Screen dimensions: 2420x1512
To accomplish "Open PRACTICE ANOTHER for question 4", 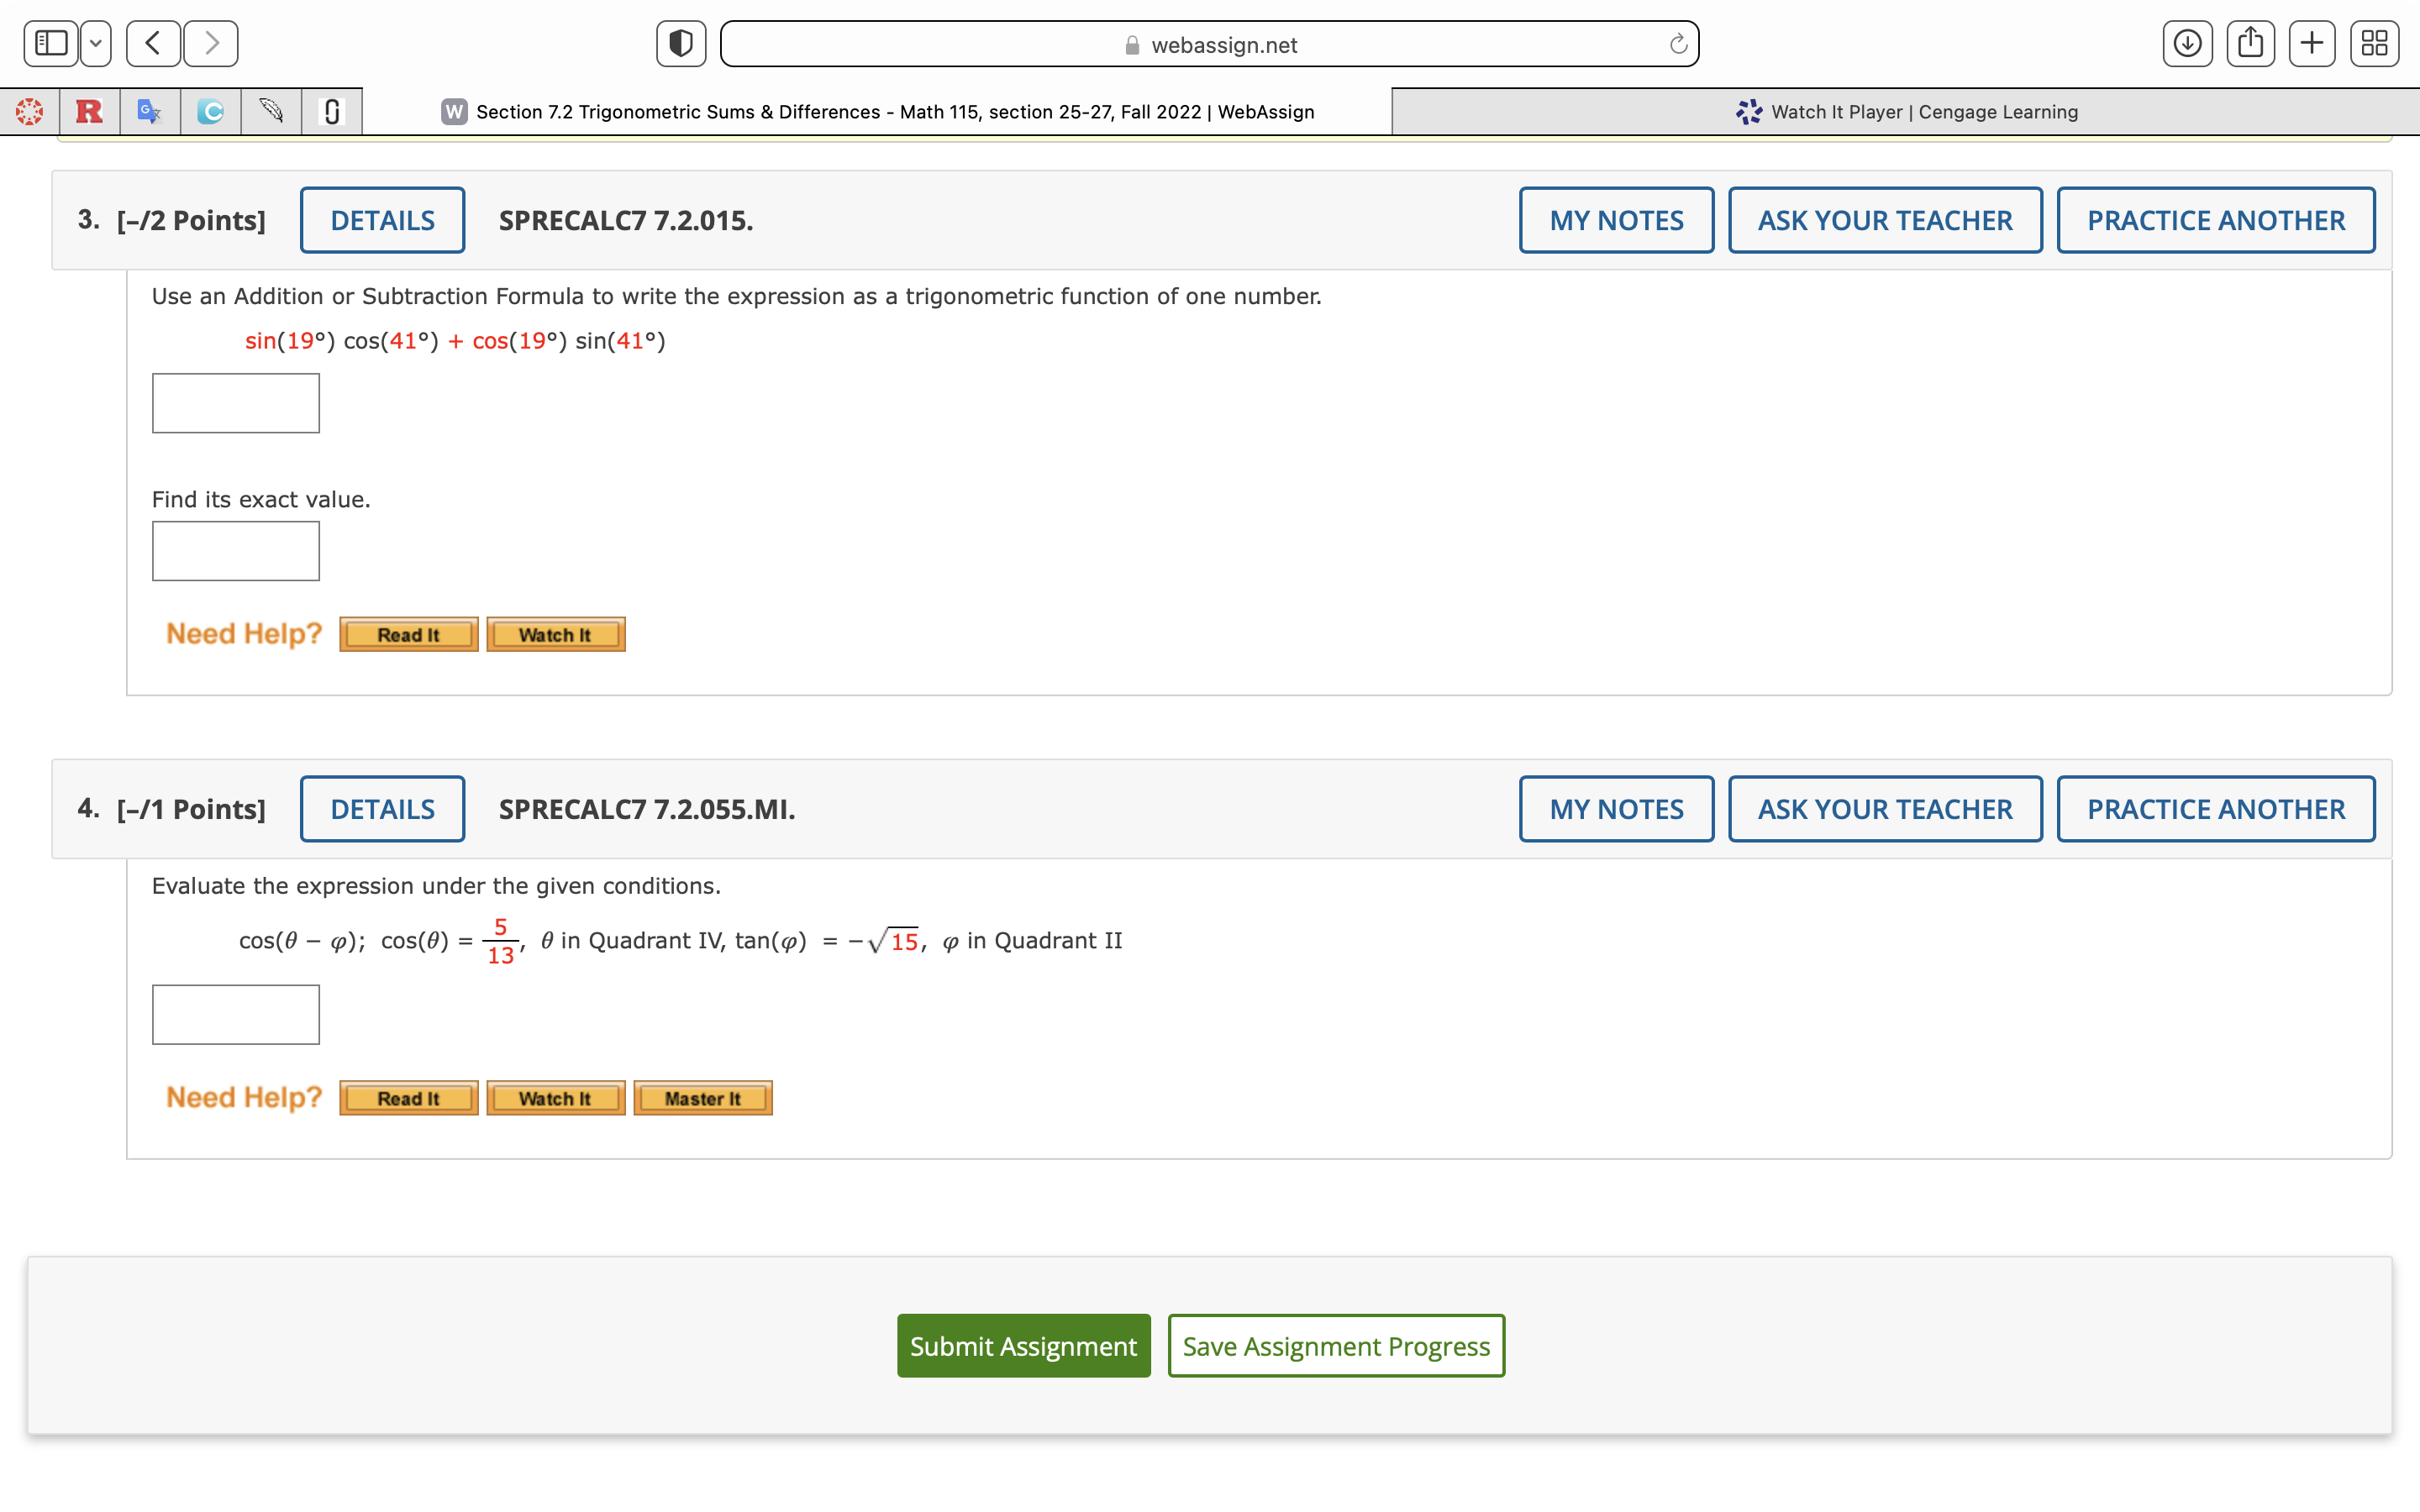I will coord(2215,809).
